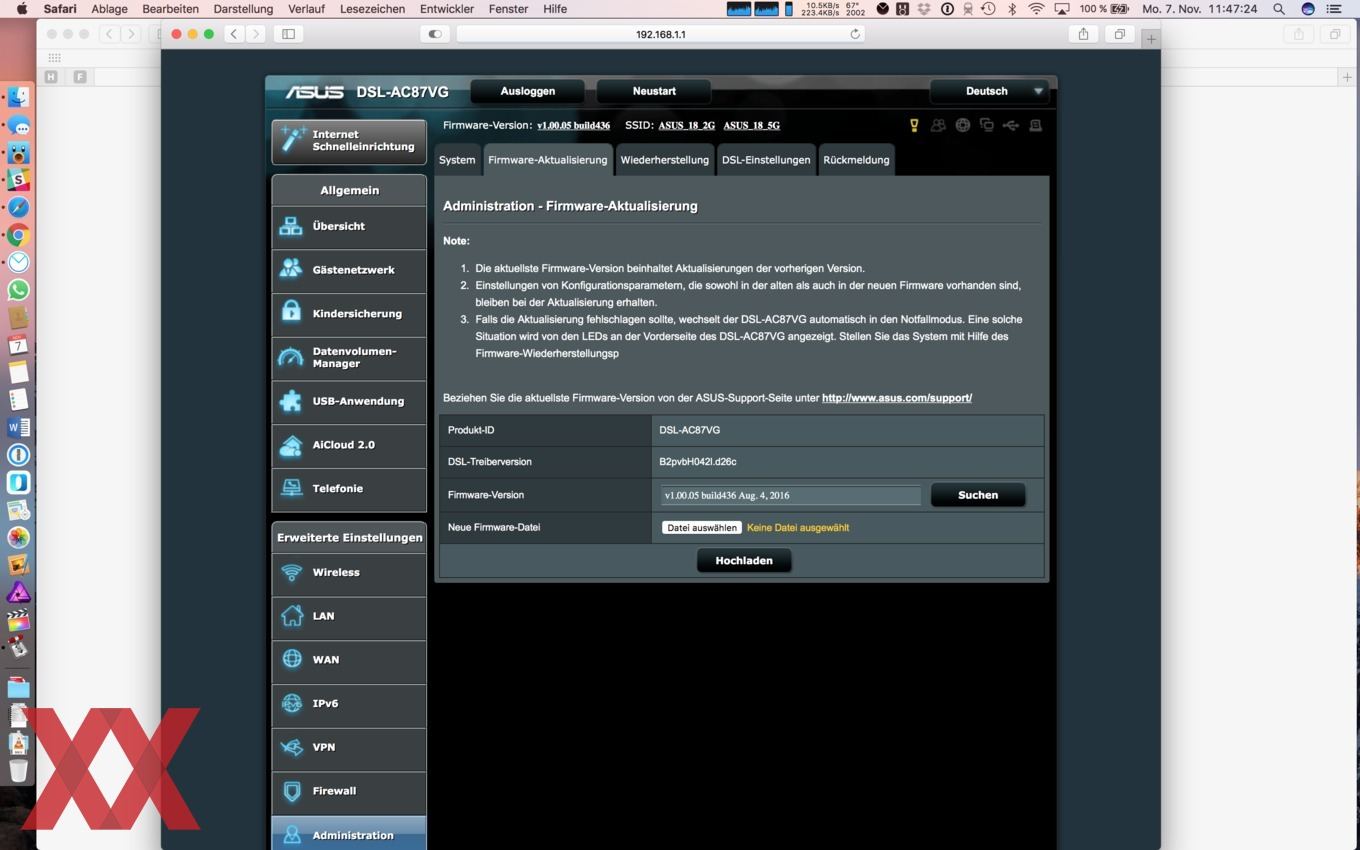Click the Bluetooth icon in menu bar
The image size is (1360, 850).
[x=1012, y=9]
